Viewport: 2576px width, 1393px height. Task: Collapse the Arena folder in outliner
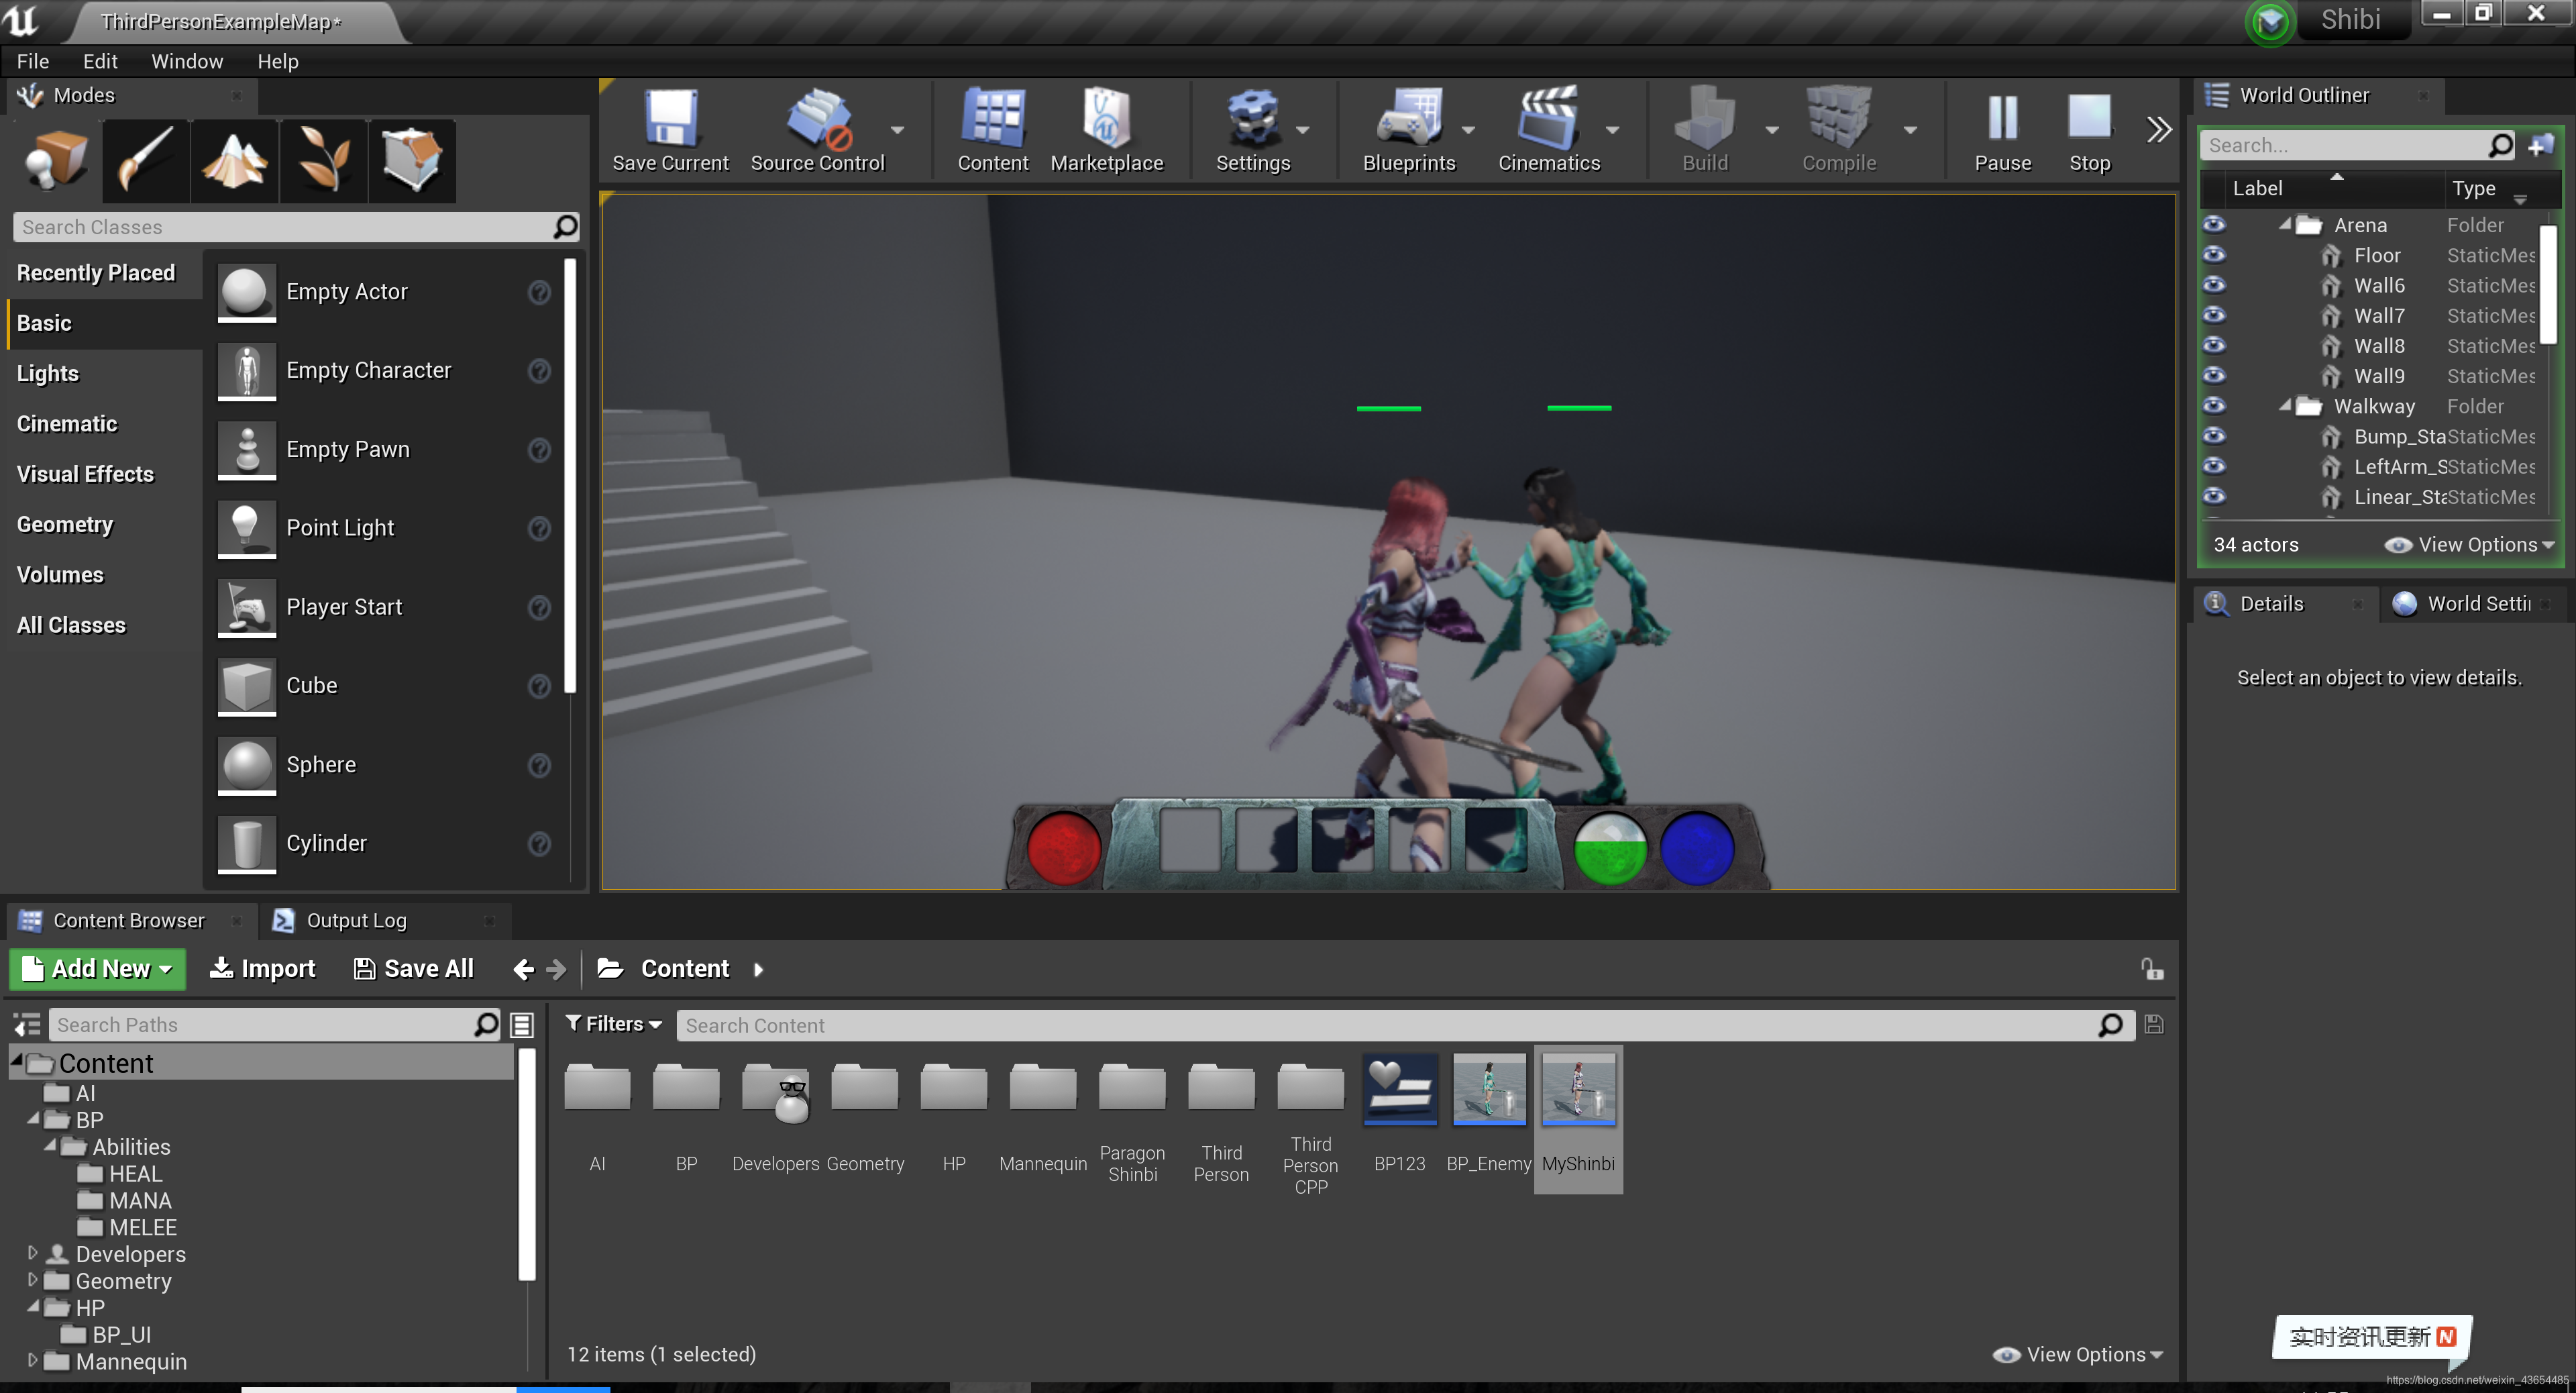[x=2285, y=224]
